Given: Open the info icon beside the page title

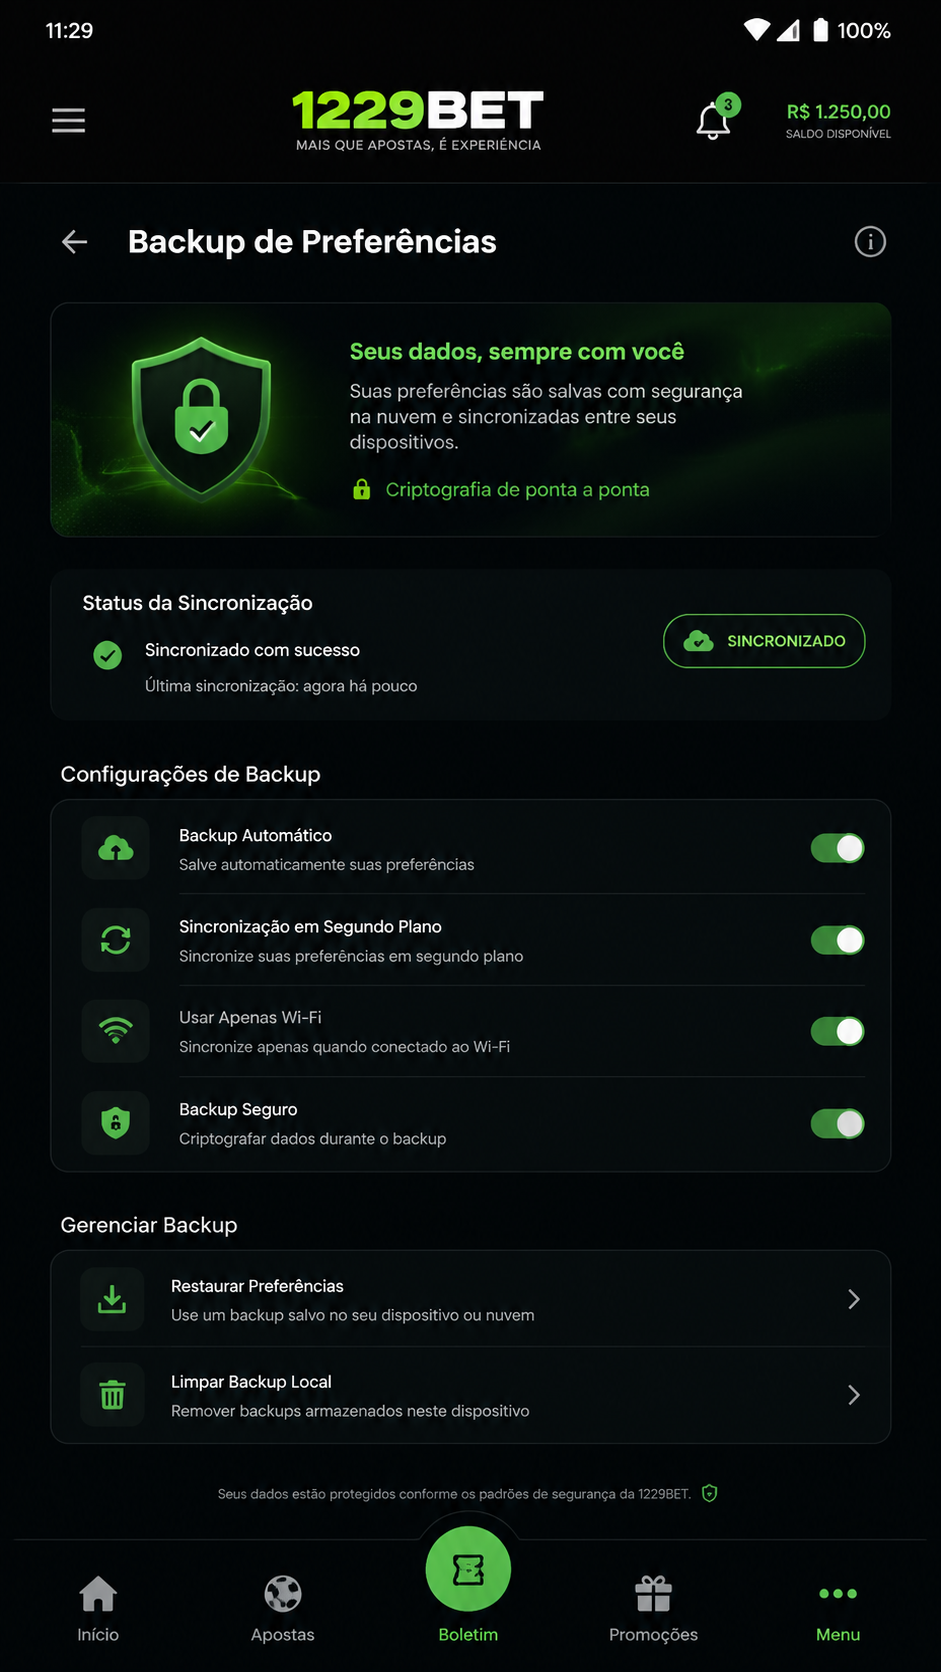Looking at the screenshot, I should (870, 242).
